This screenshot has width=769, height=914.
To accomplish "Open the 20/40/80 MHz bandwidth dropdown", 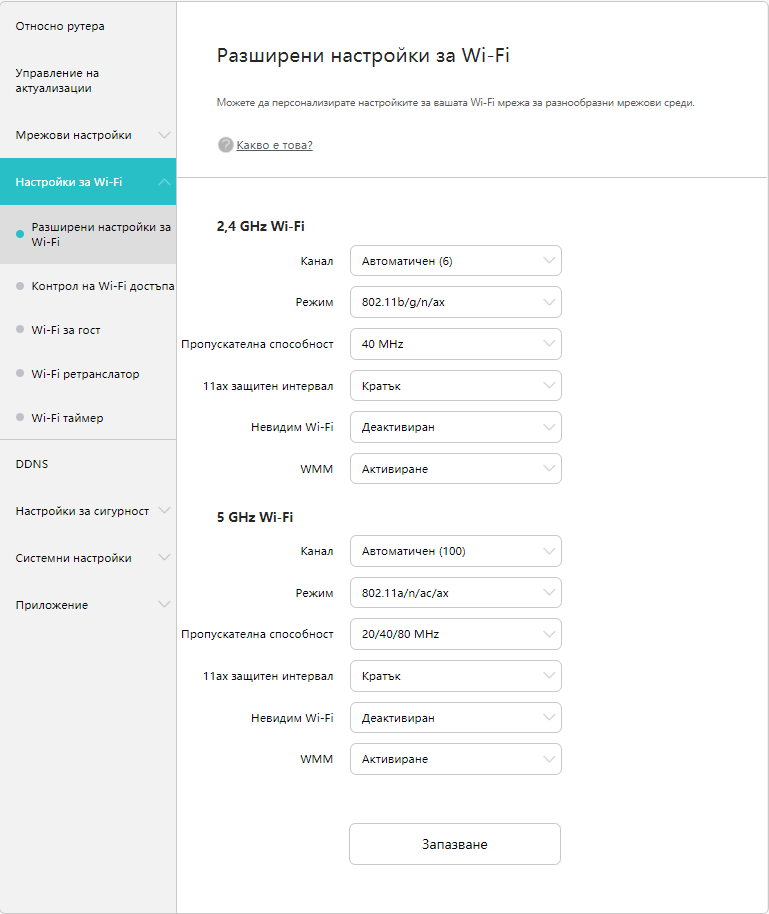I will tap(455, 634).
